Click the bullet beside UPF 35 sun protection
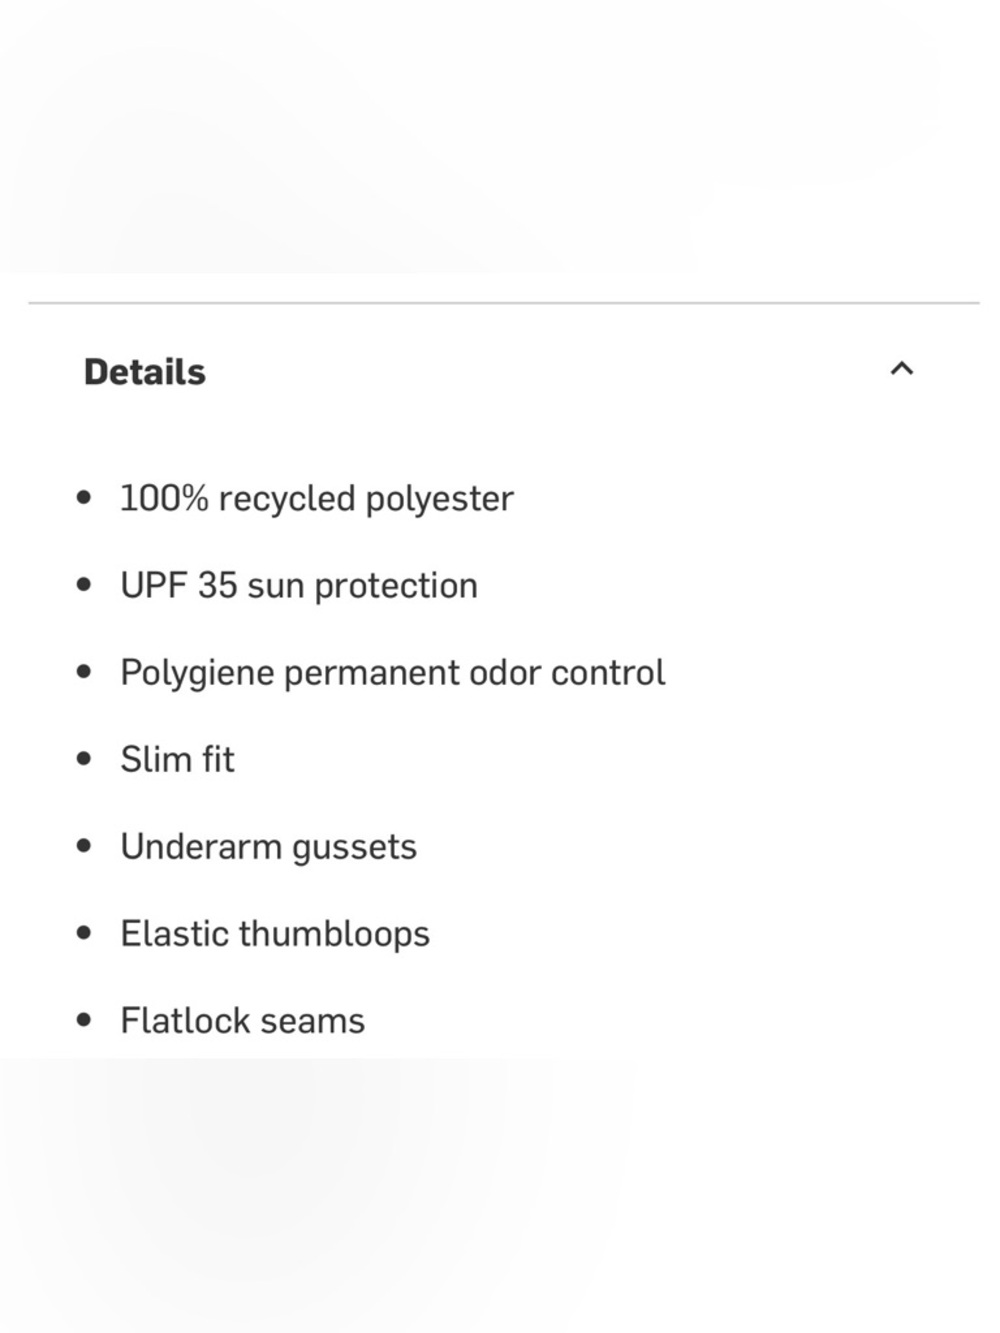Viewport: 1000px width, 1333px height. point(84,584)
